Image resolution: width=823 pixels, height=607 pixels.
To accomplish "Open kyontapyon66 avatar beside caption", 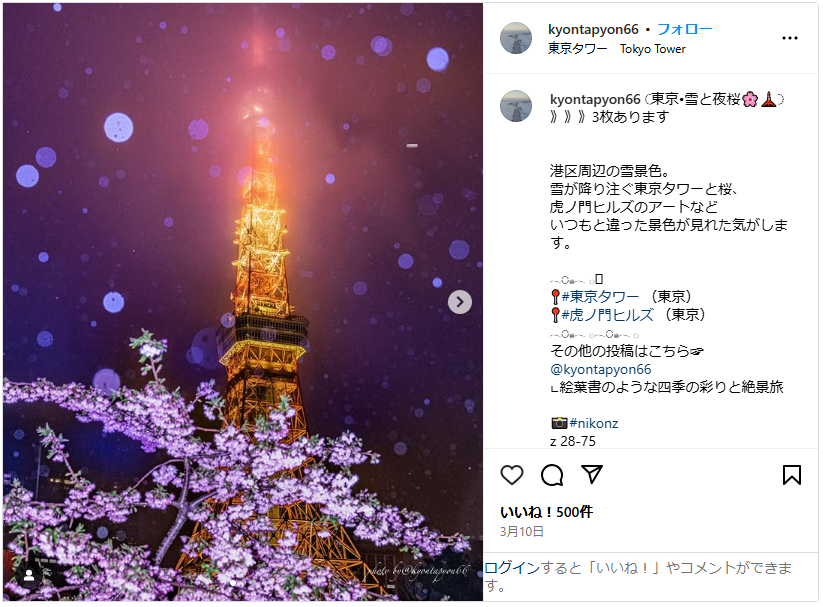I will pos(516,106).
